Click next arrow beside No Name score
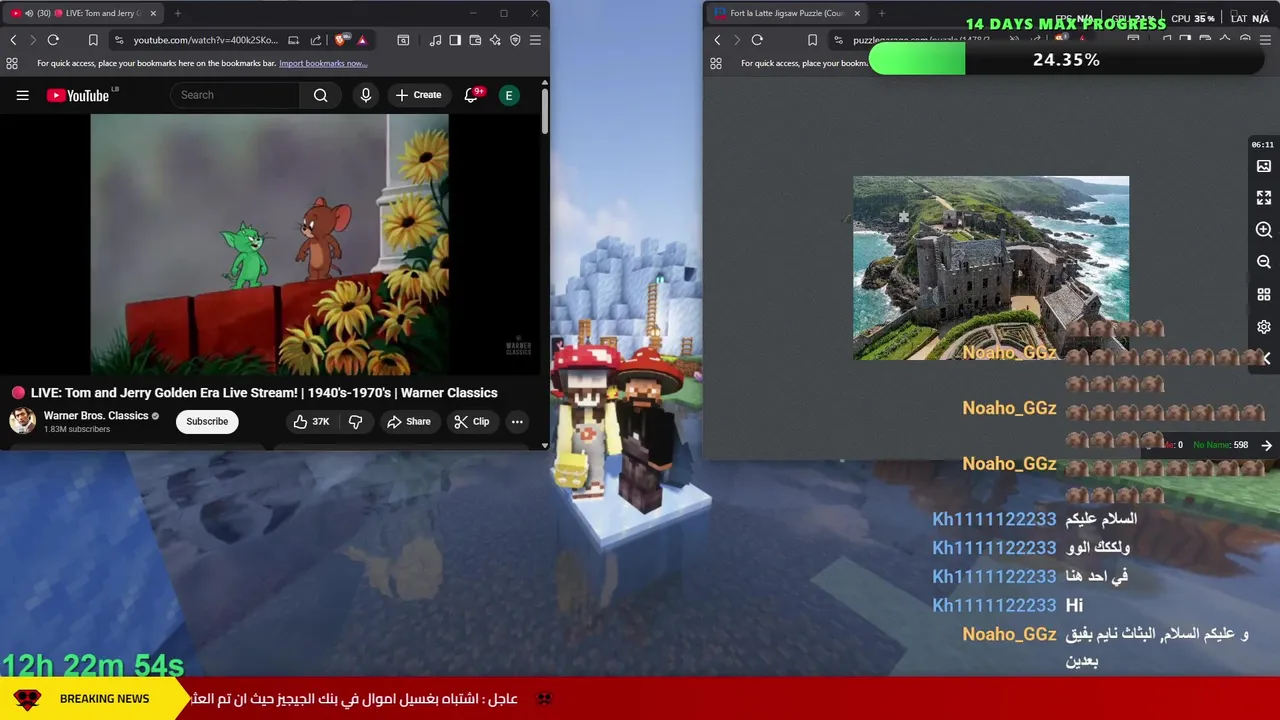 click(x=1267, y=445)
